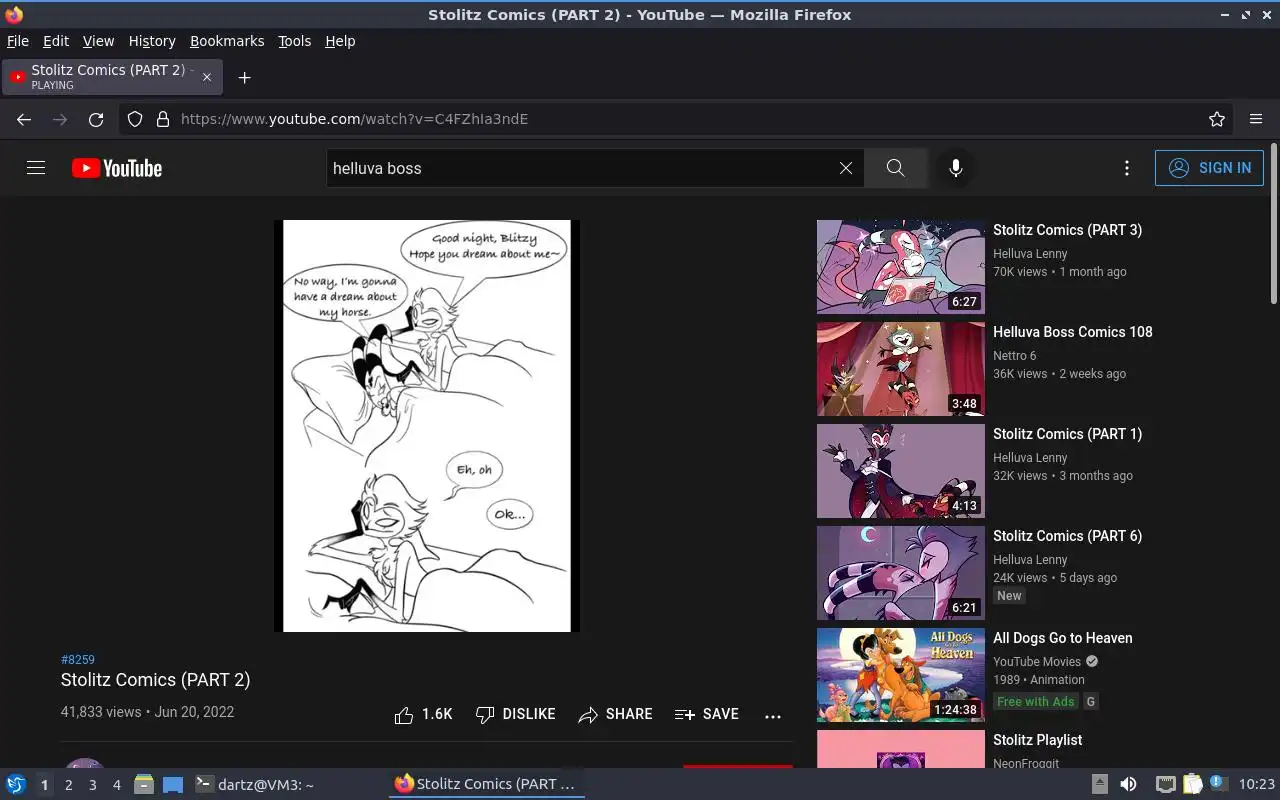This screenshot has width=1280, height=800.
Task: Start voice search with the microphone icon
Action: [956, 168]
